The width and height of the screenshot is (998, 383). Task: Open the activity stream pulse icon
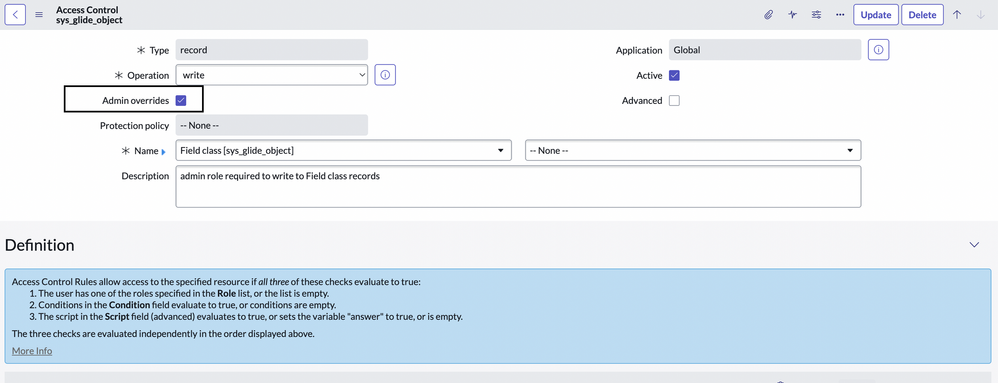tap(792, 15)
